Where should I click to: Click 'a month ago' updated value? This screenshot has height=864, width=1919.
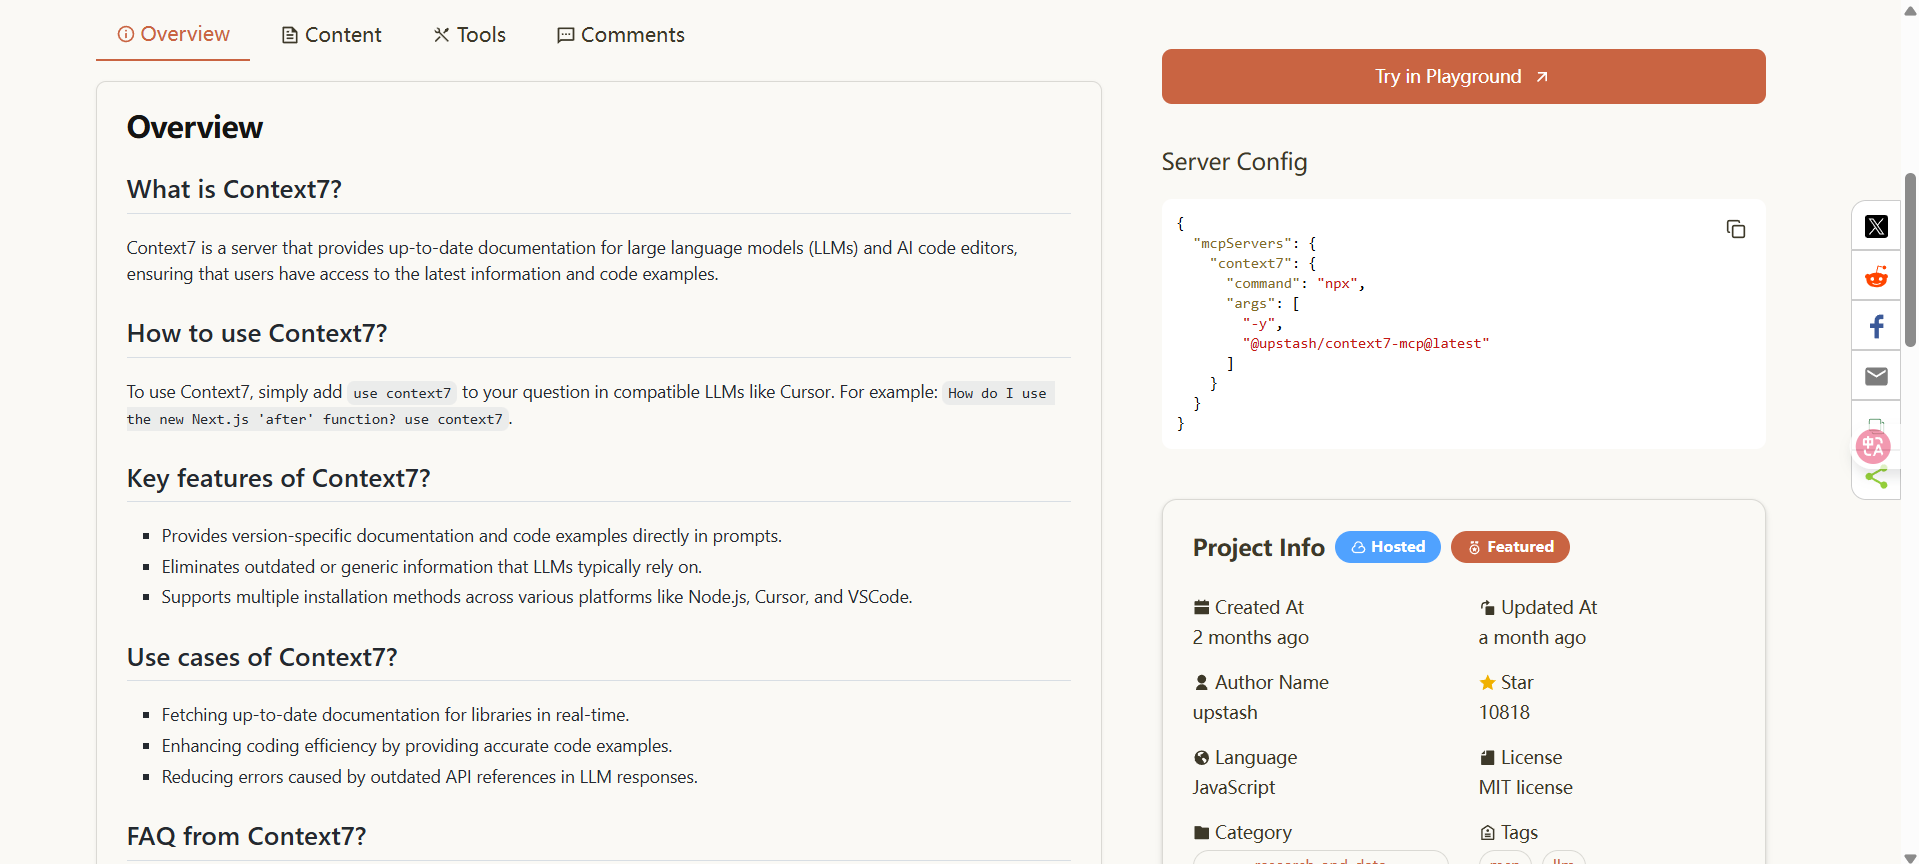(x=1532, y=637)
